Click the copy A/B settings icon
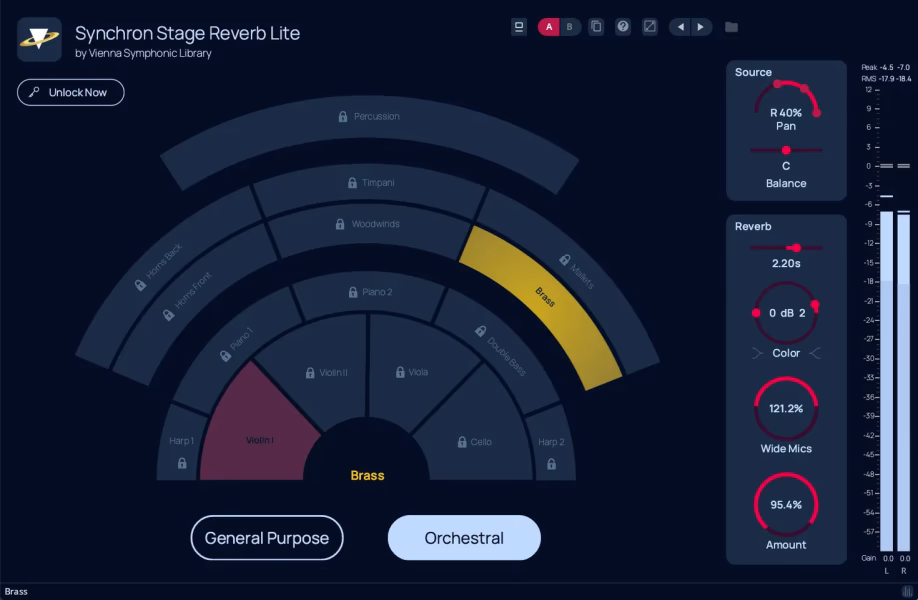The width and height of the screenshot is (918, 600). click(596, 27)
